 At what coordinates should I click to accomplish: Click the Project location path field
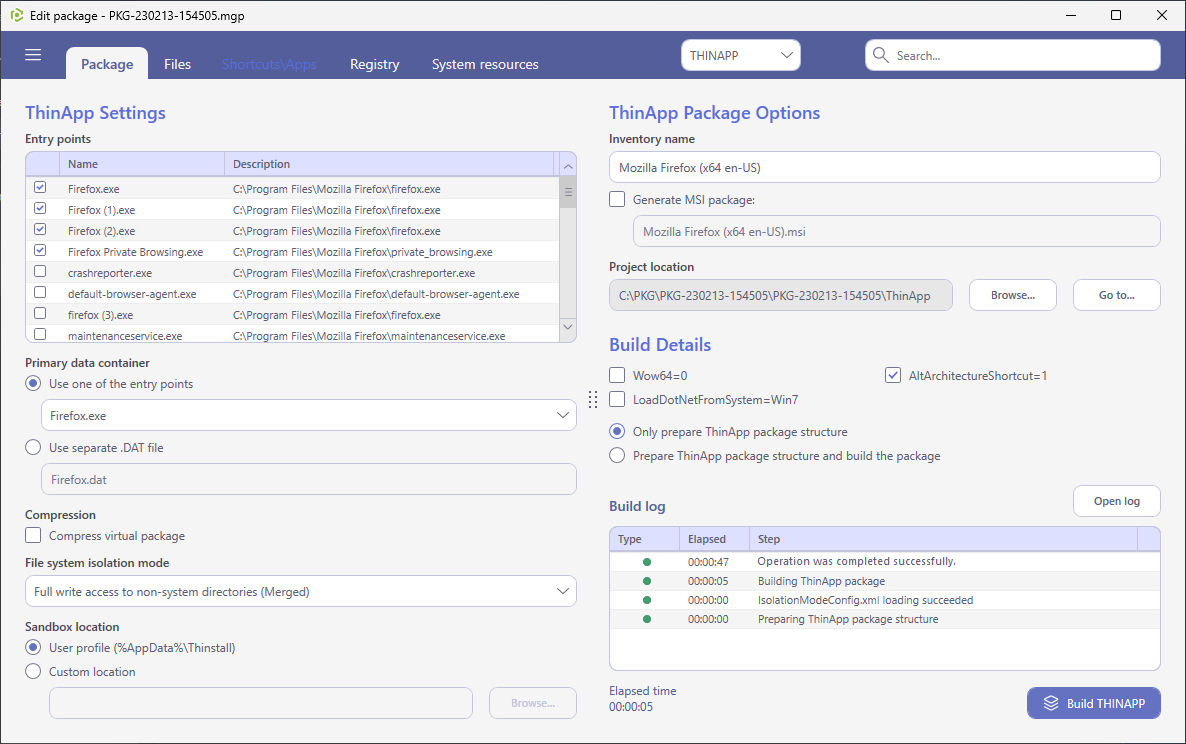[781, 295]
